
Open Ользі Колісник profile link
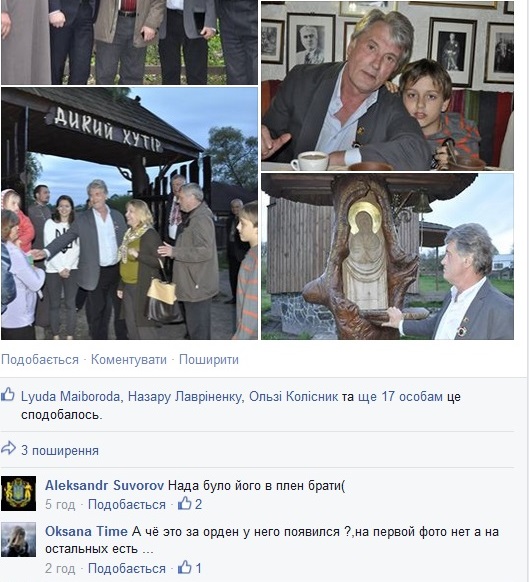(293, 396)
